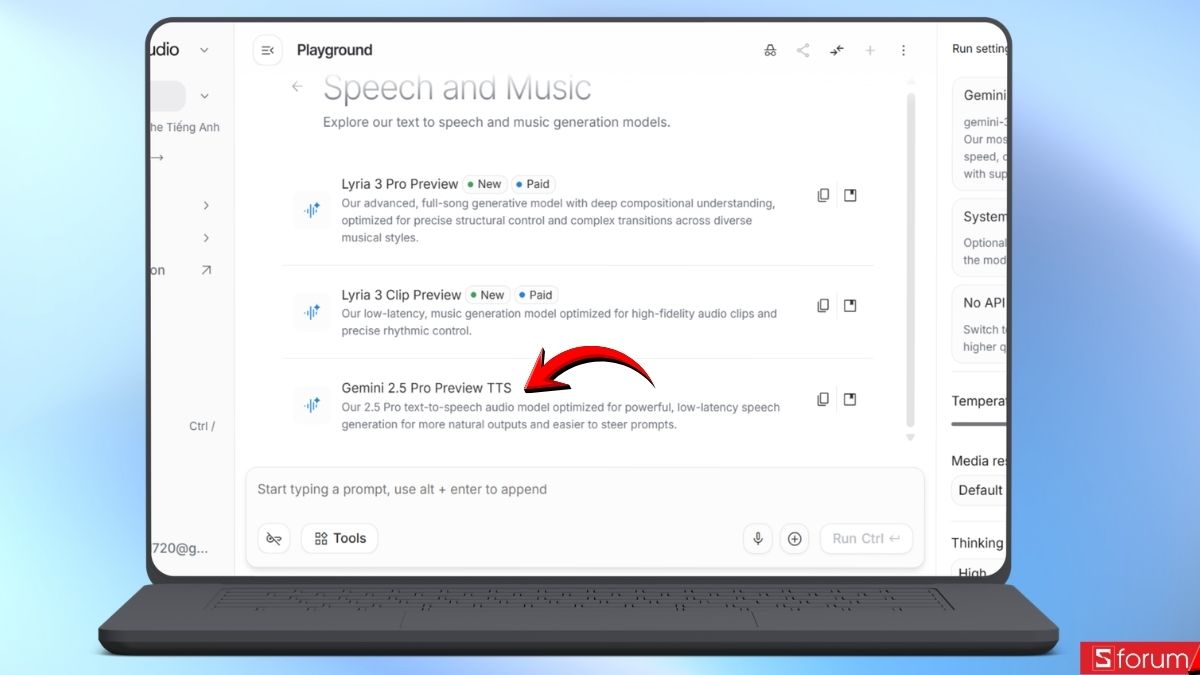
Task: Click the New badge on Lyria 3 Pro Preview
Action: [484, 184]
